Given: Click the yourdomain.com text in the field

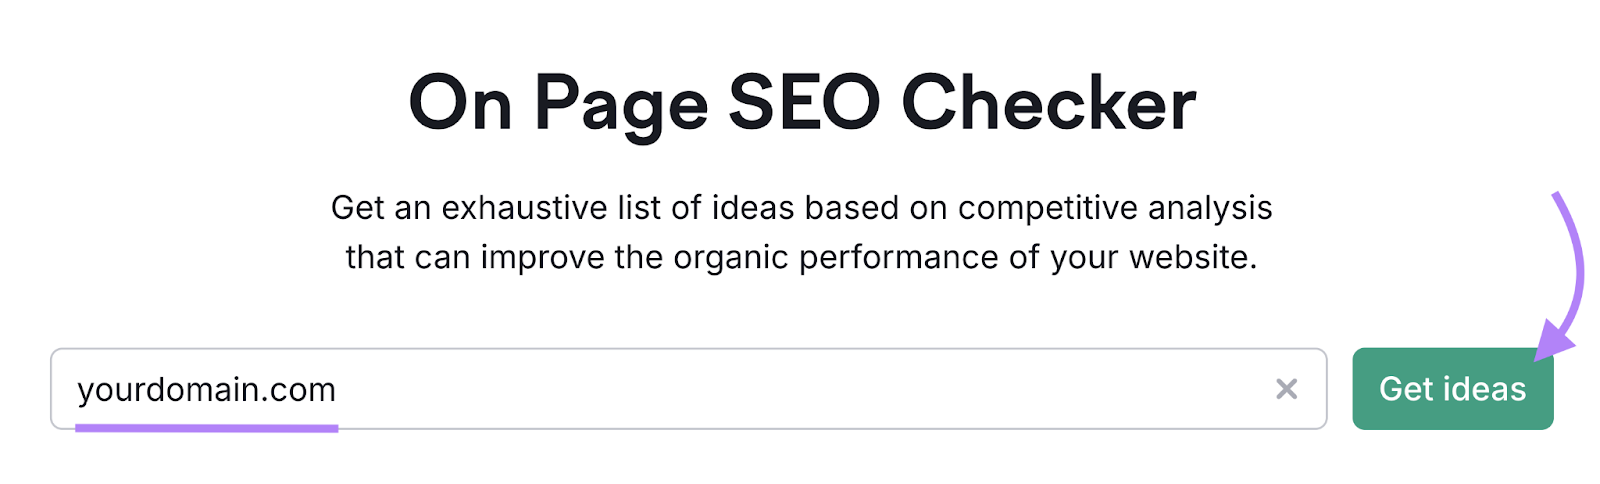Looking at the screenshot, I should pos(207,390).
